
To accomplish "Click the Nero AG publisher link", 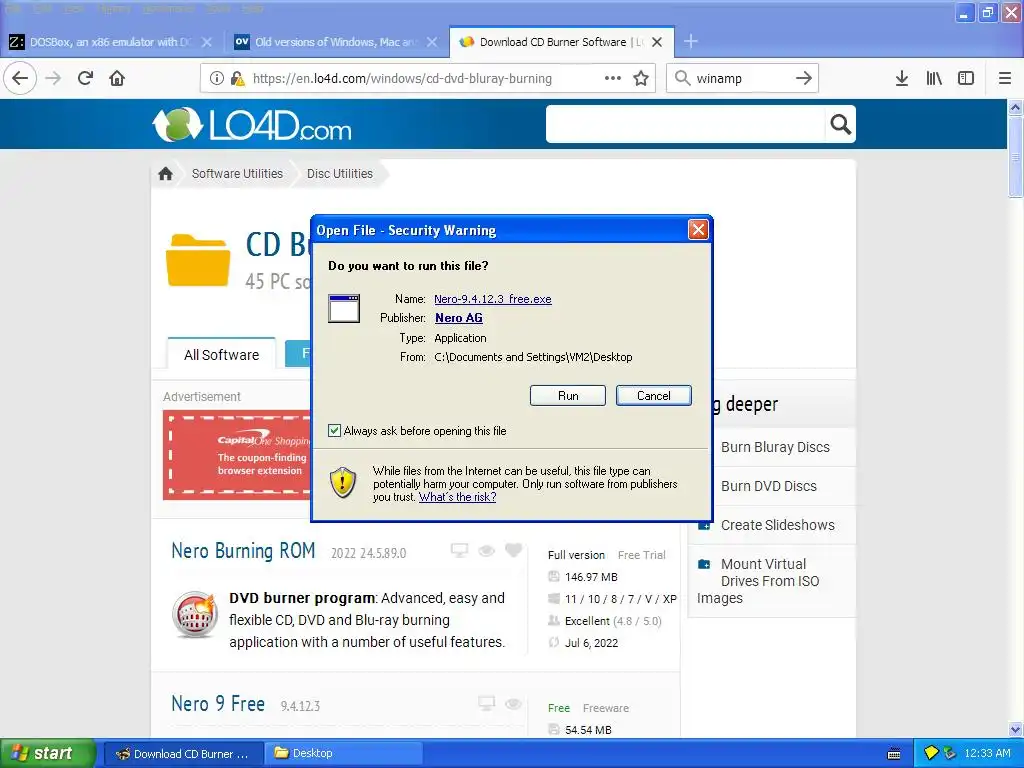I will (x=458, y=318).
